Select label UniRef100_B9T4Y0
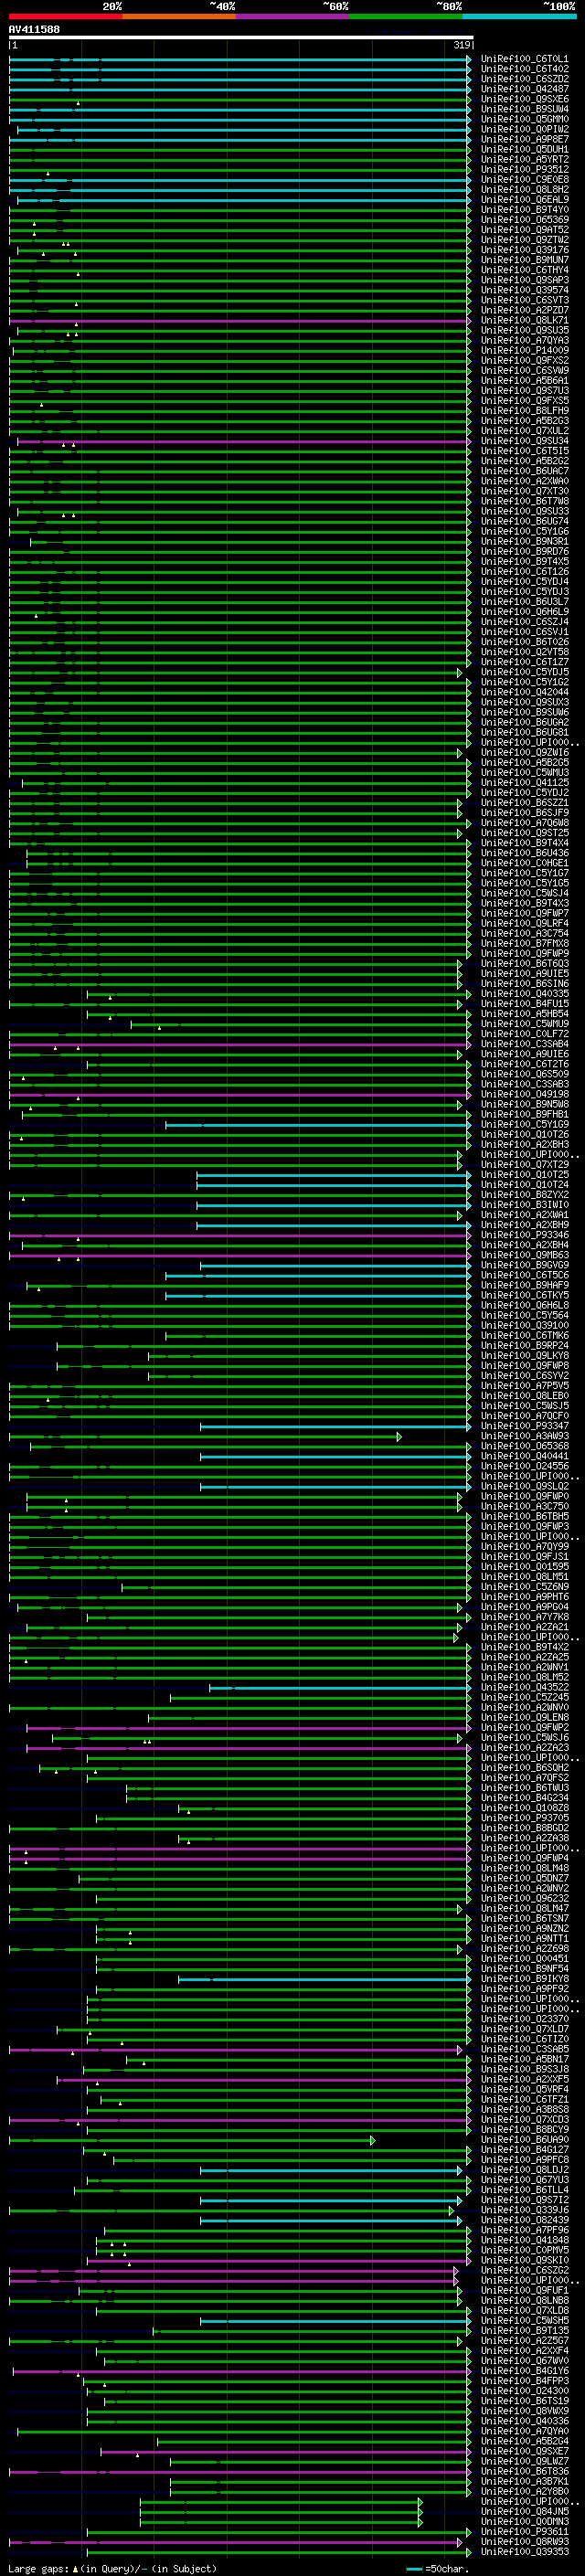 pos(525,210)
